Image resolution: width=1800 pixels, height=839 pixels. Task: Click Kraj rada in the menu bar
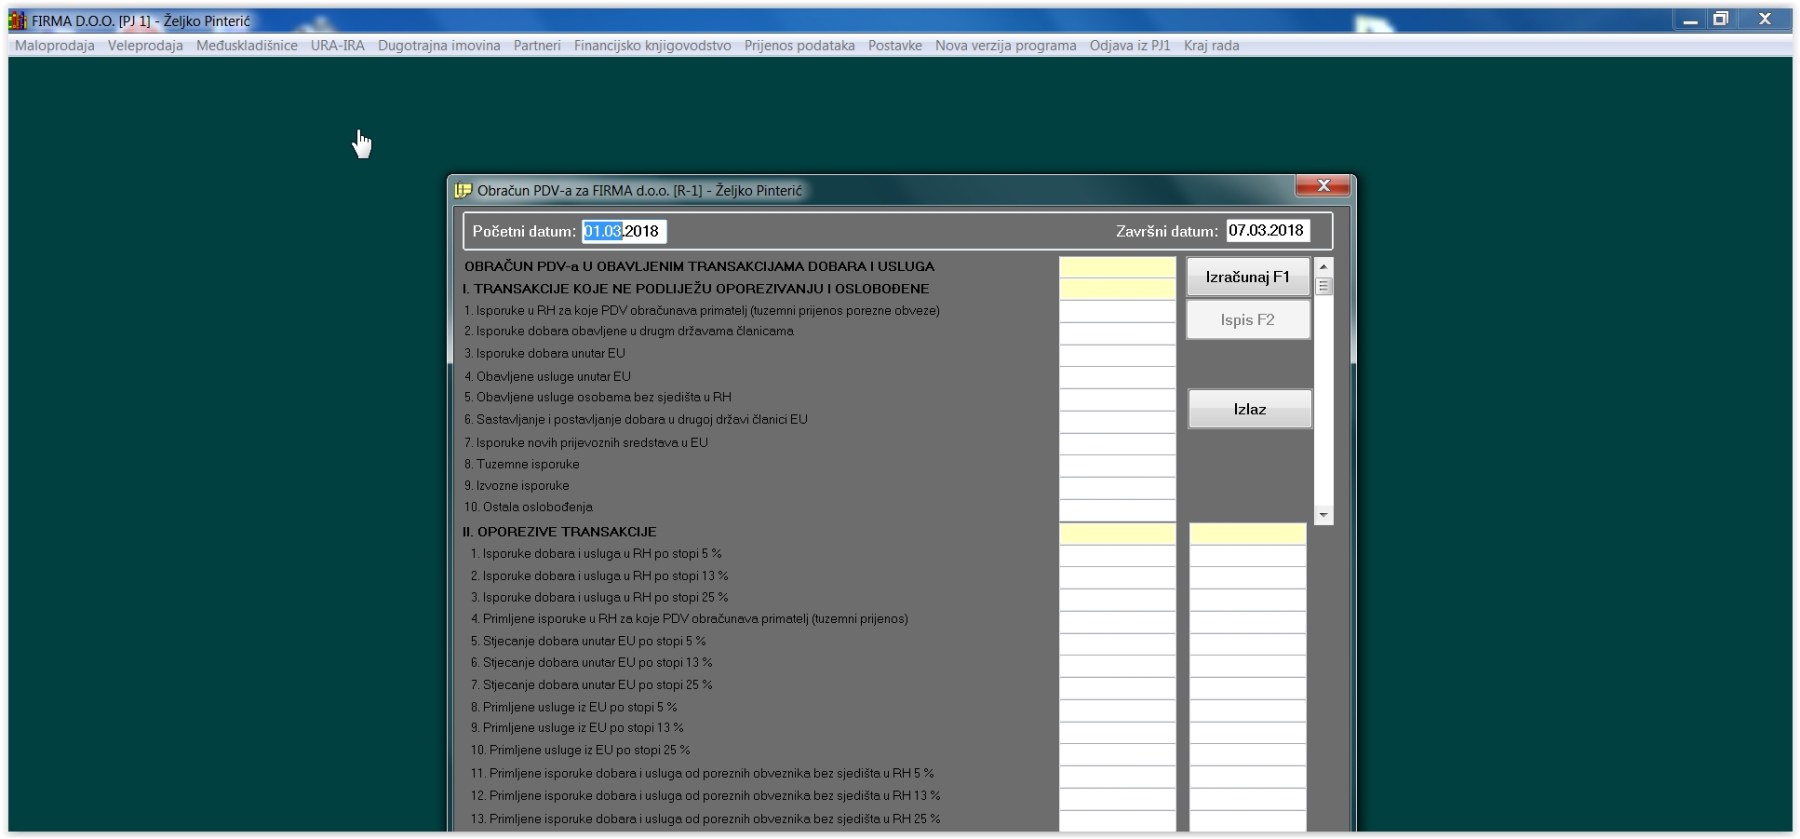tap(1211, 46)
